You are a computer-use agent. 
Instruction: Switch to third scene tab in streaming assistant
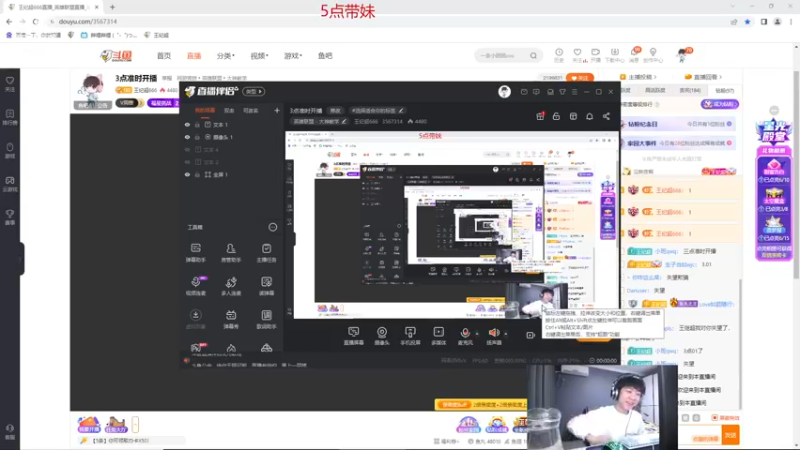251,110
